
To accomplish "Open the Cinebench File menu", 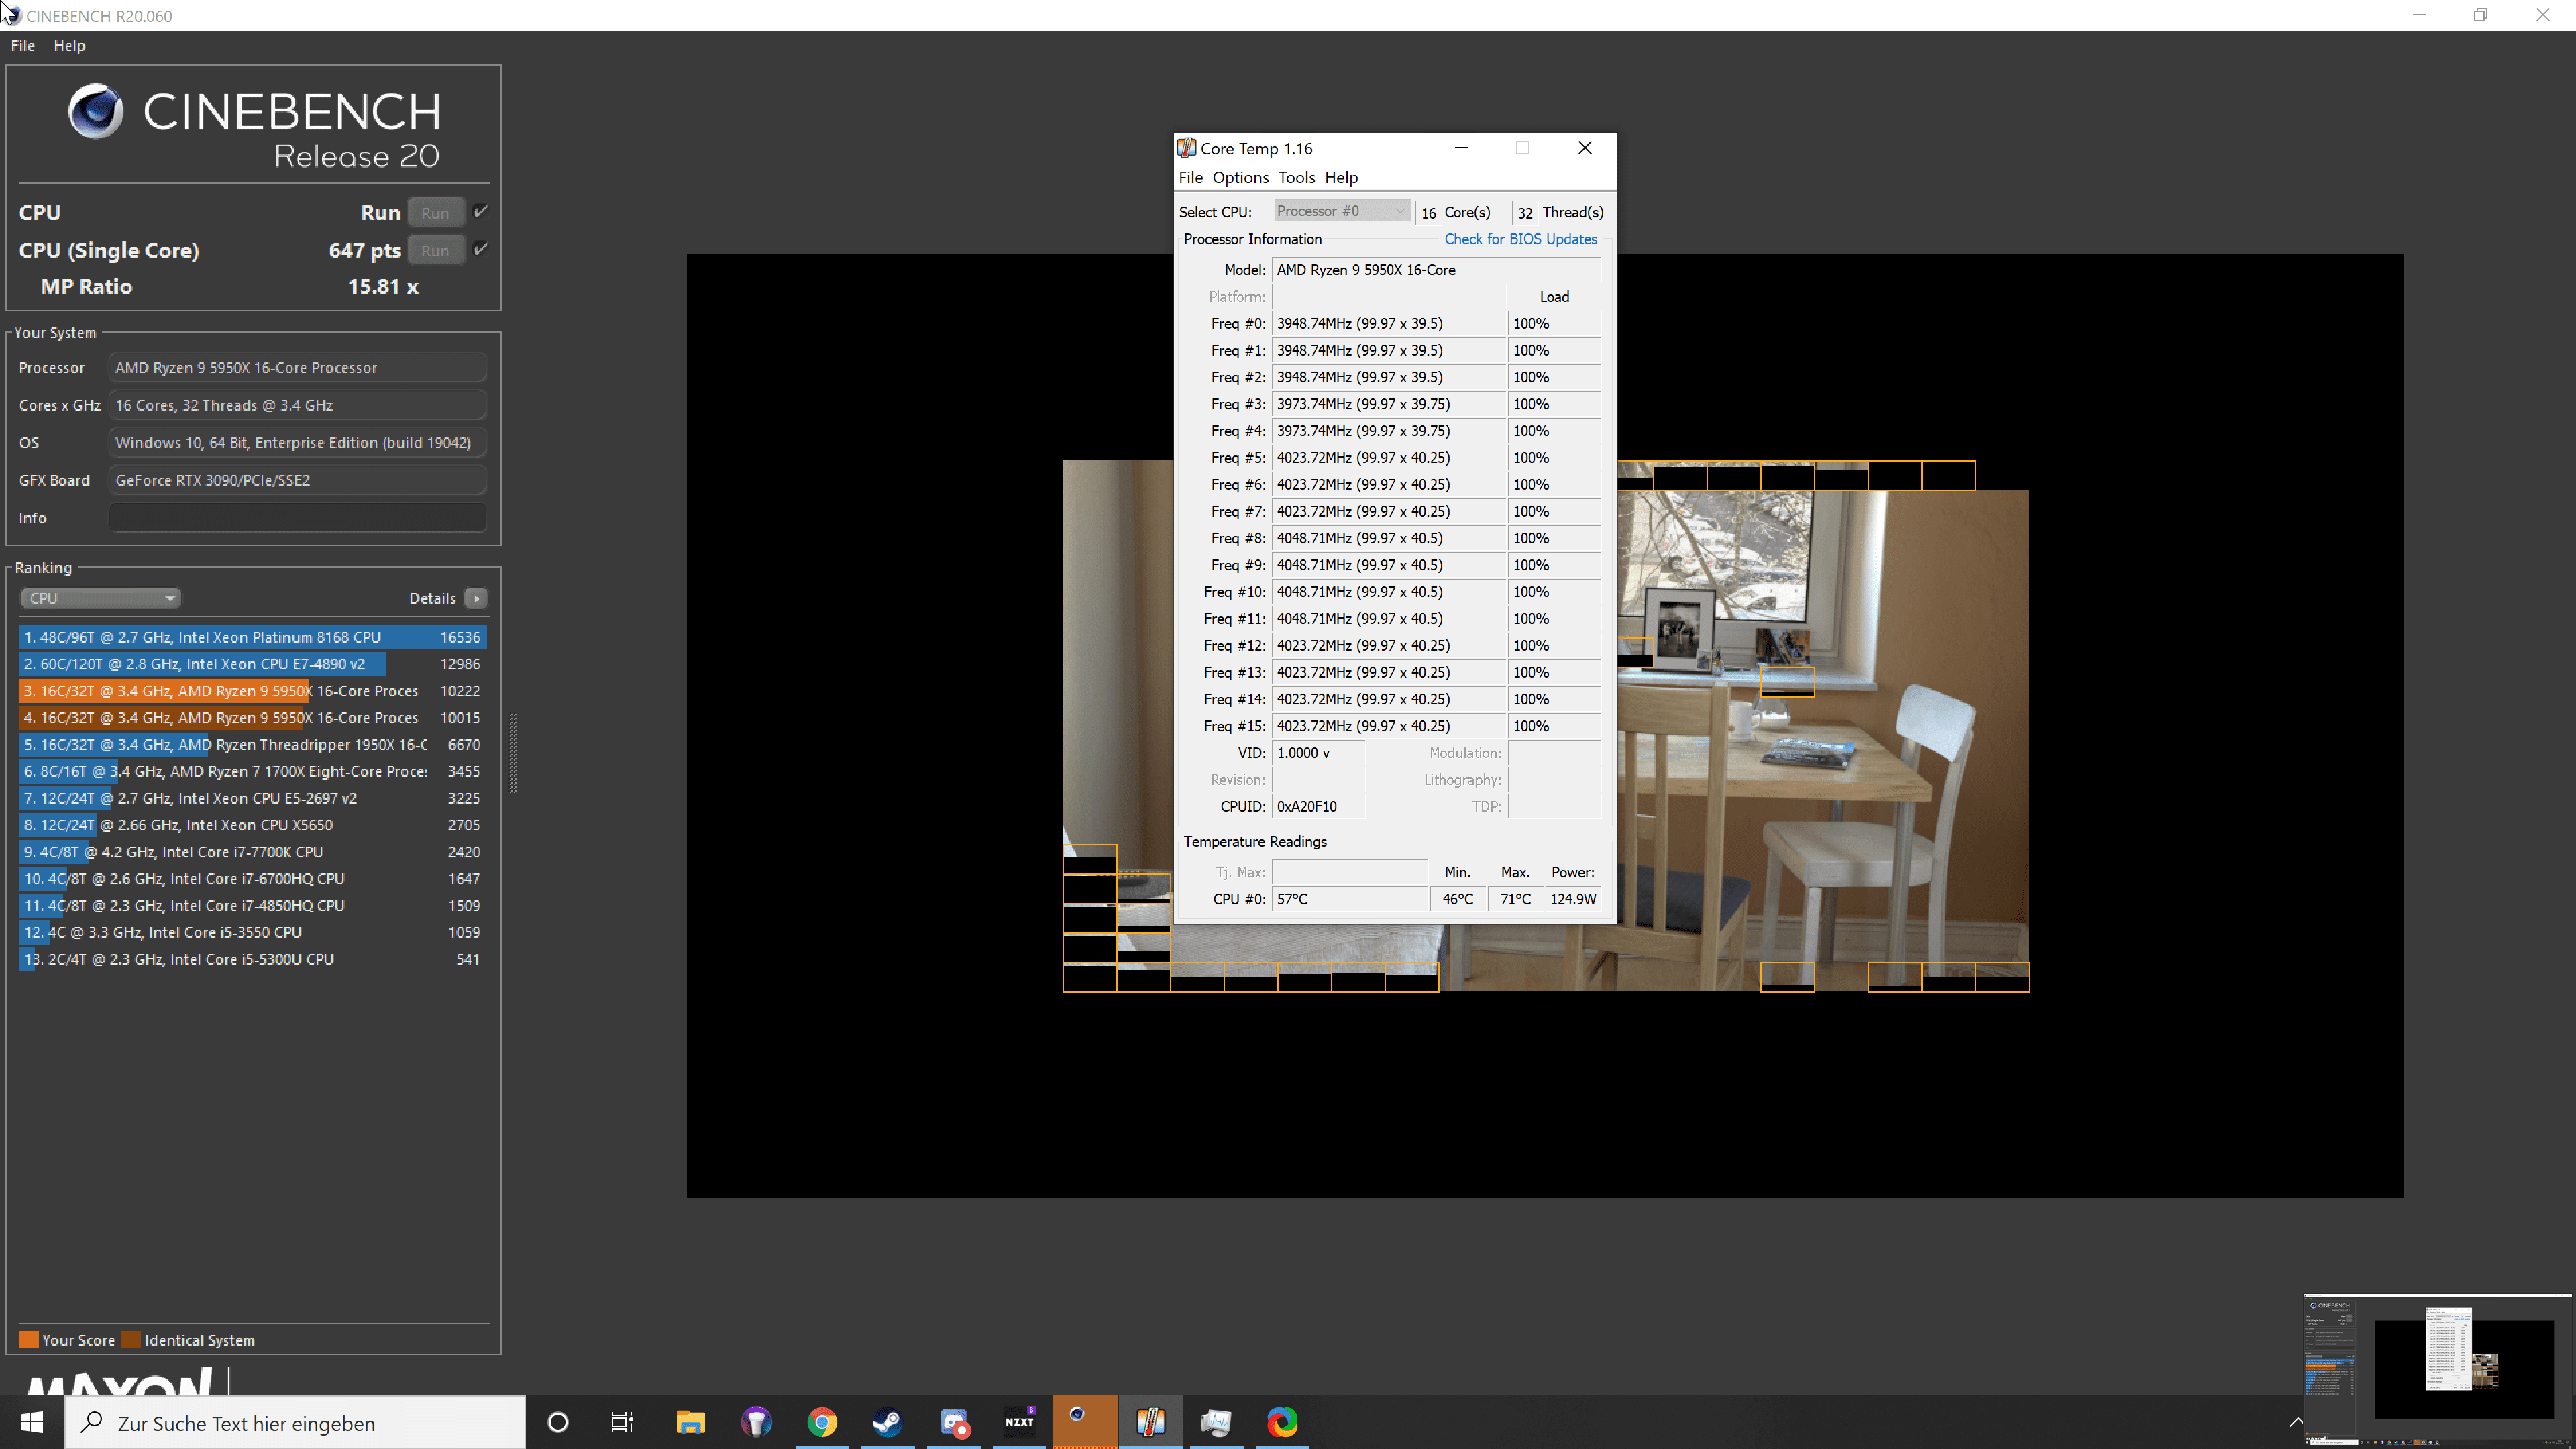I will (22, 46).
